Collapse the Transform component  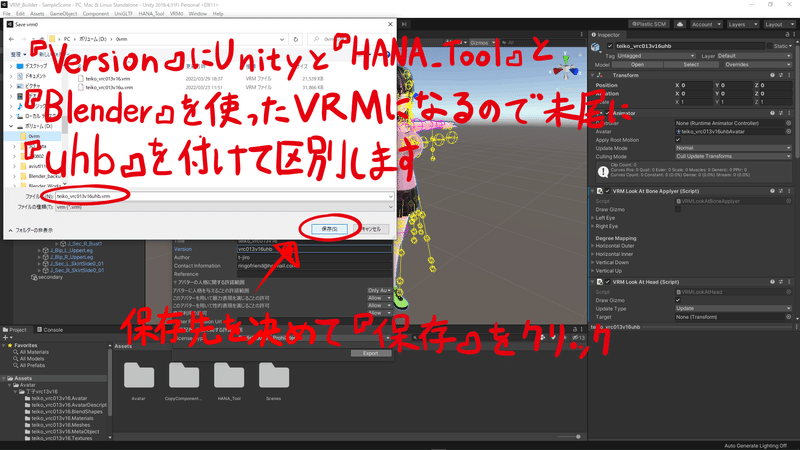pos(593,75)
